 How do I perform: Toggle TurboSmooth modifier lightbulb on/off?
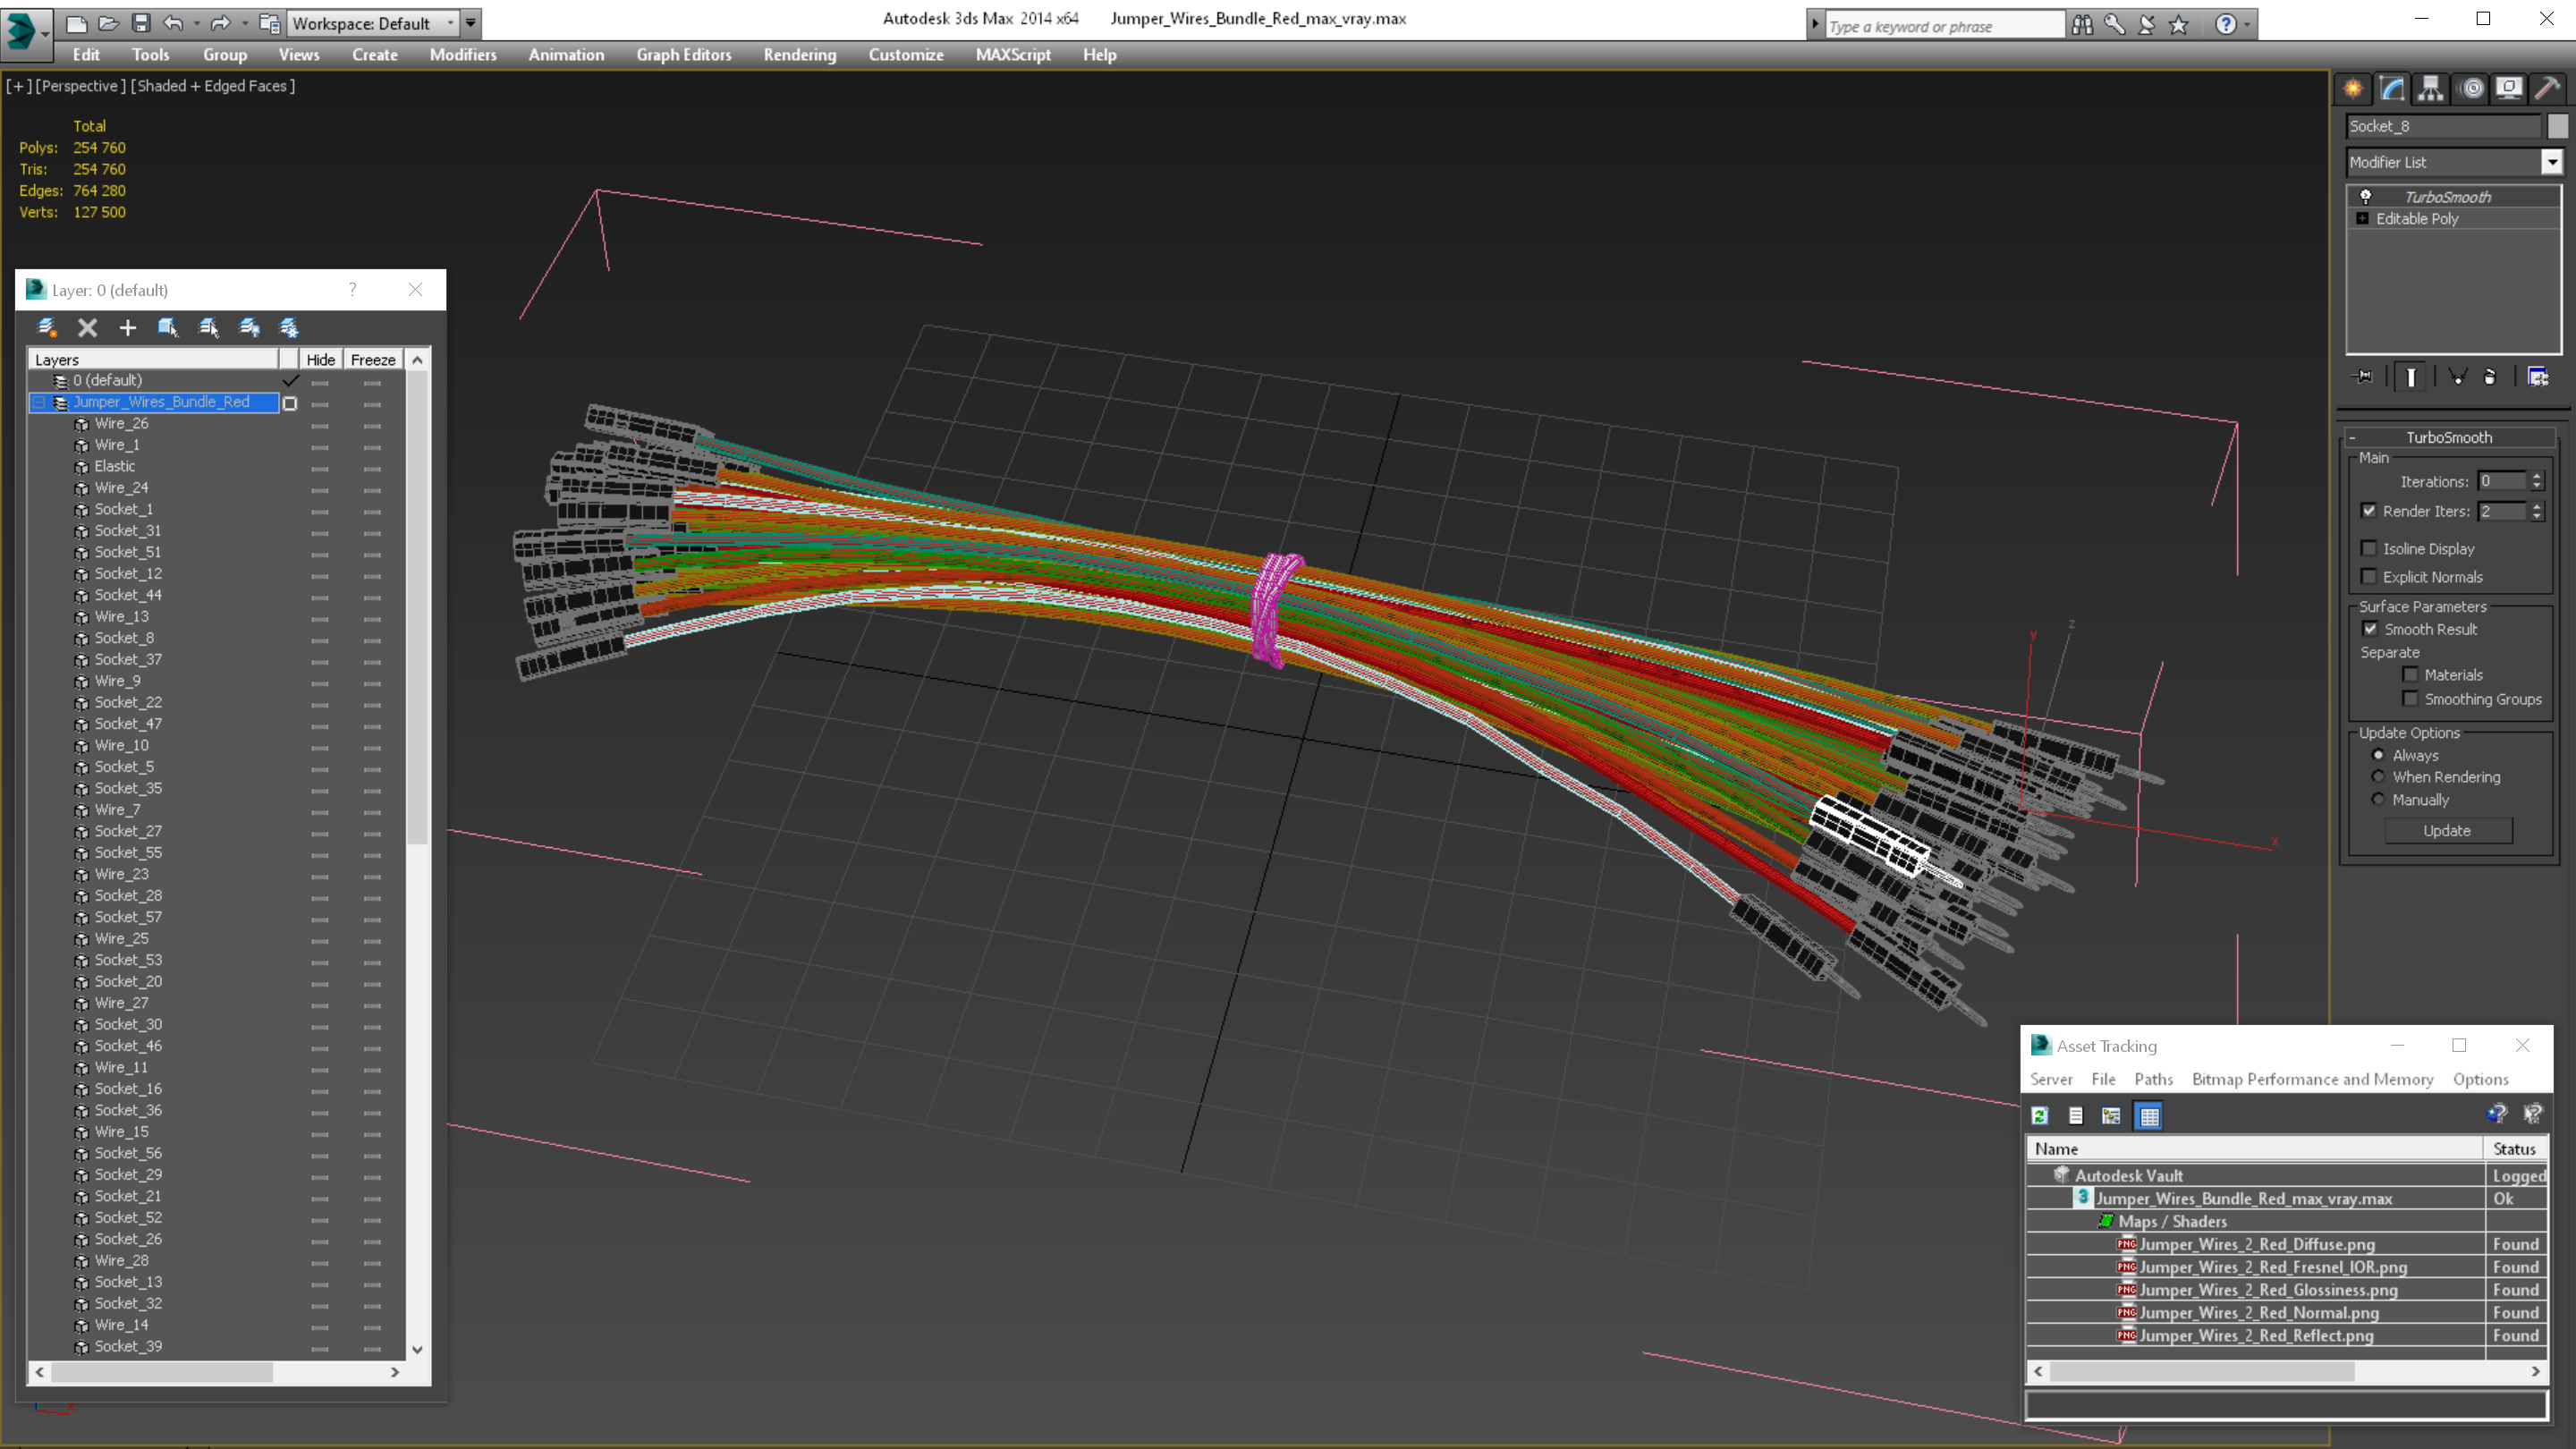2366,197
